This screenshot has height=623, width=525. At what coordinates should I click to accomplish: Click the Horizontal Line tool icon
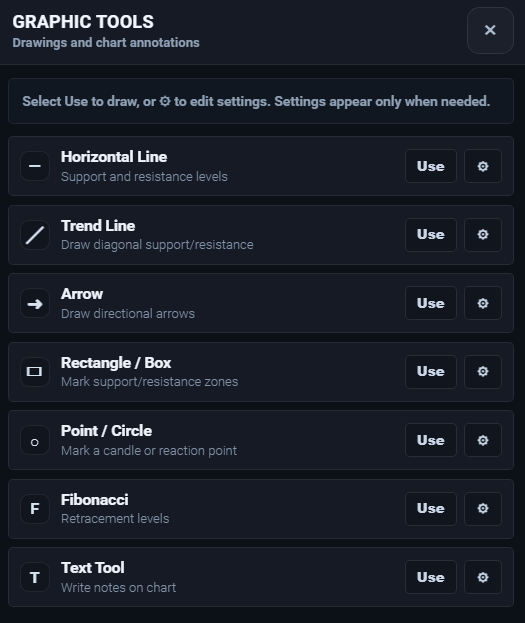(35, 166)
